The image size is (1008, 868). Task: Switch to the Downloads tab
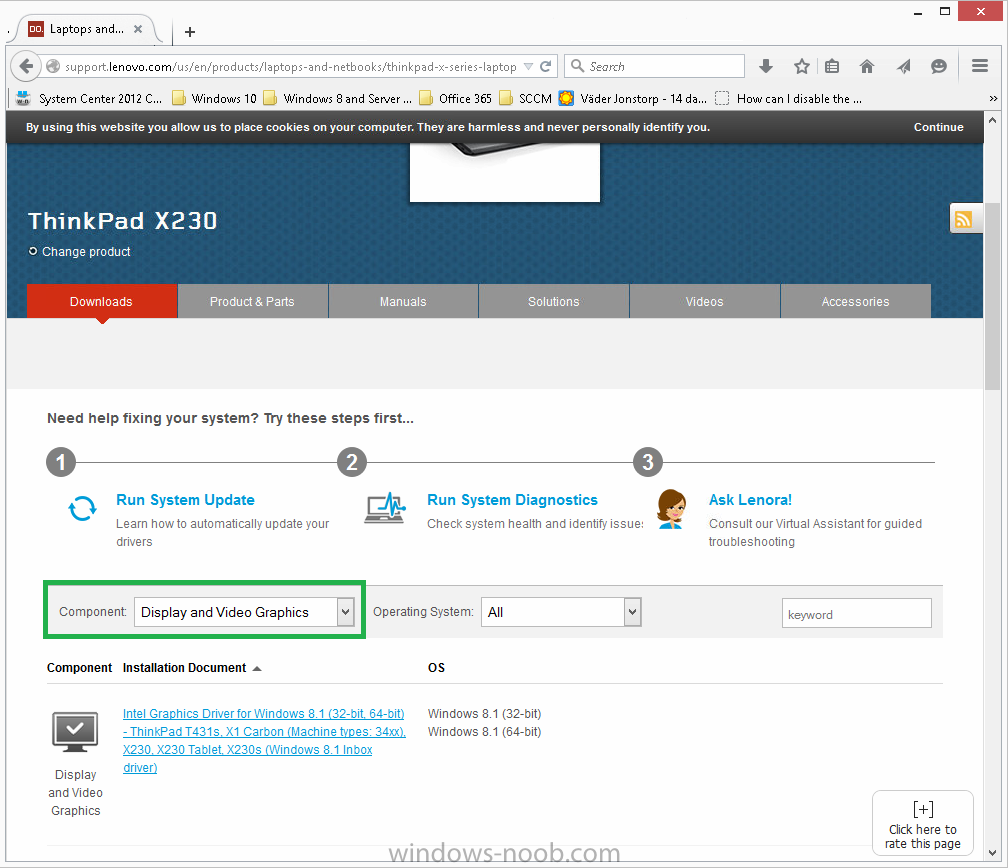tap(102, 301)
